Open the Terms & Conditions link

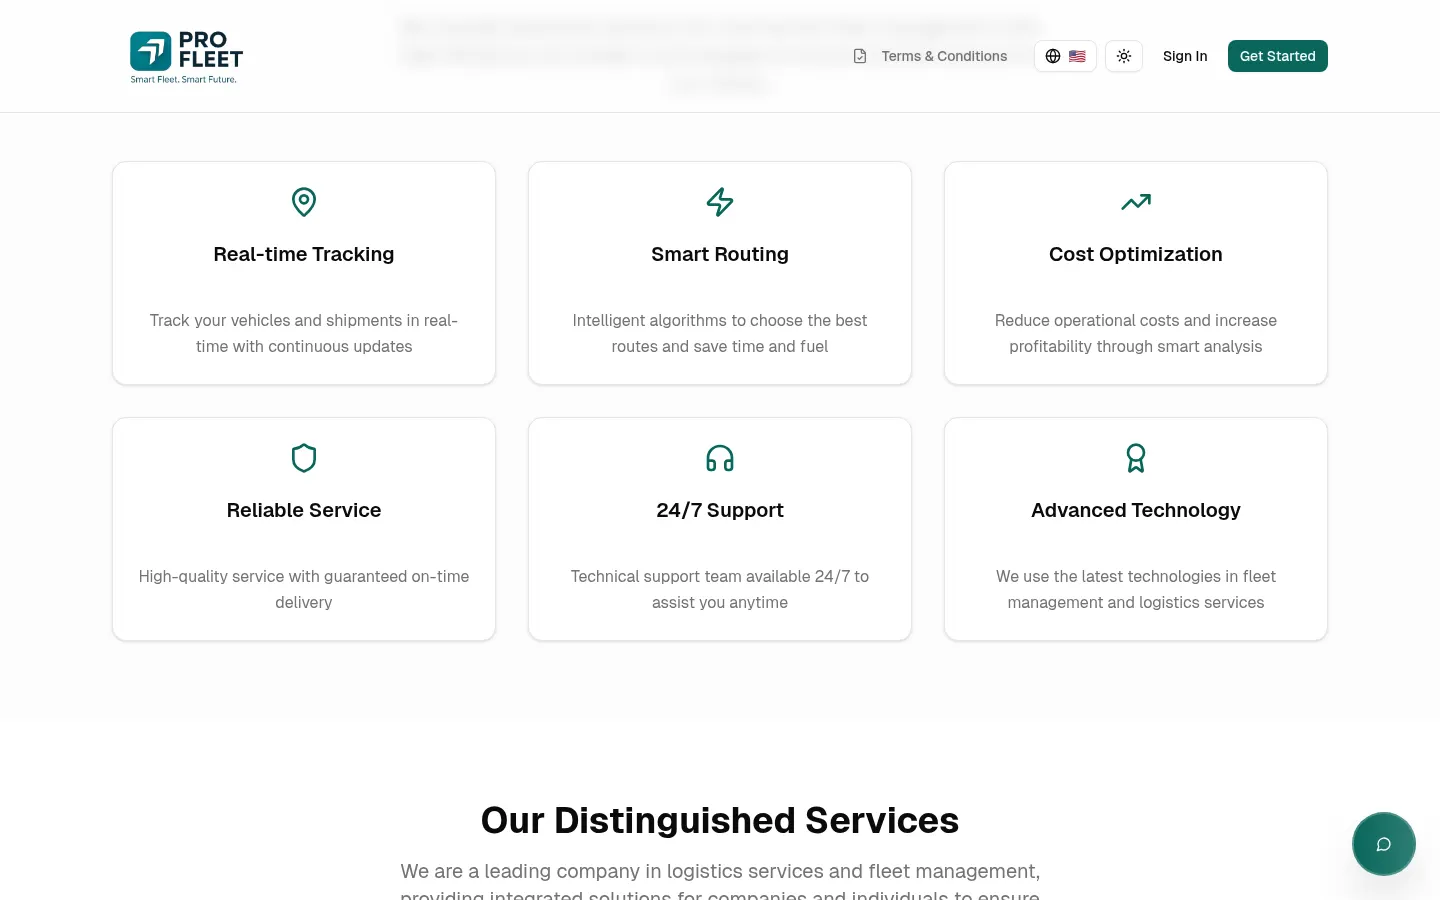tap(944, 56)
